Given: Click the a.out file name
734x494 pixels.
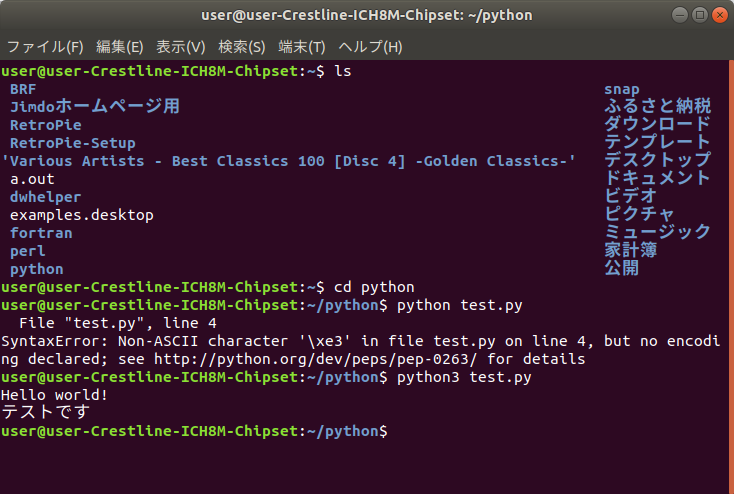Looking at the screenshot, I should (32, 179).
